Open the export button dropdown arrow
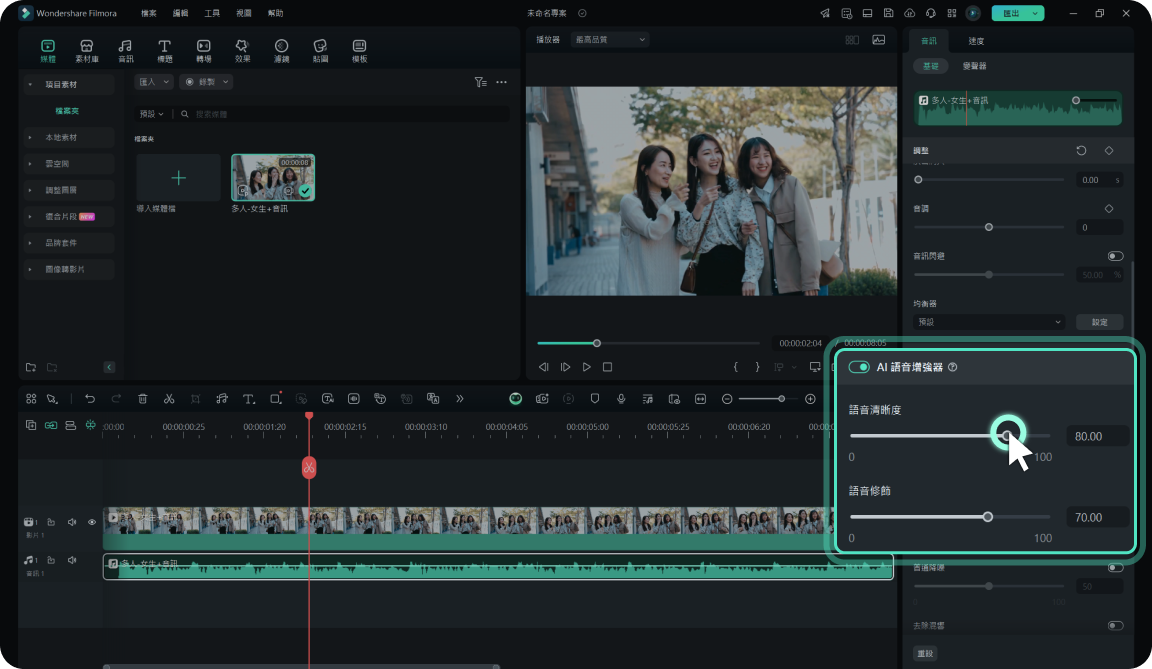Viewport: 1152px width, 669px height. click(x=1035, y=13)
